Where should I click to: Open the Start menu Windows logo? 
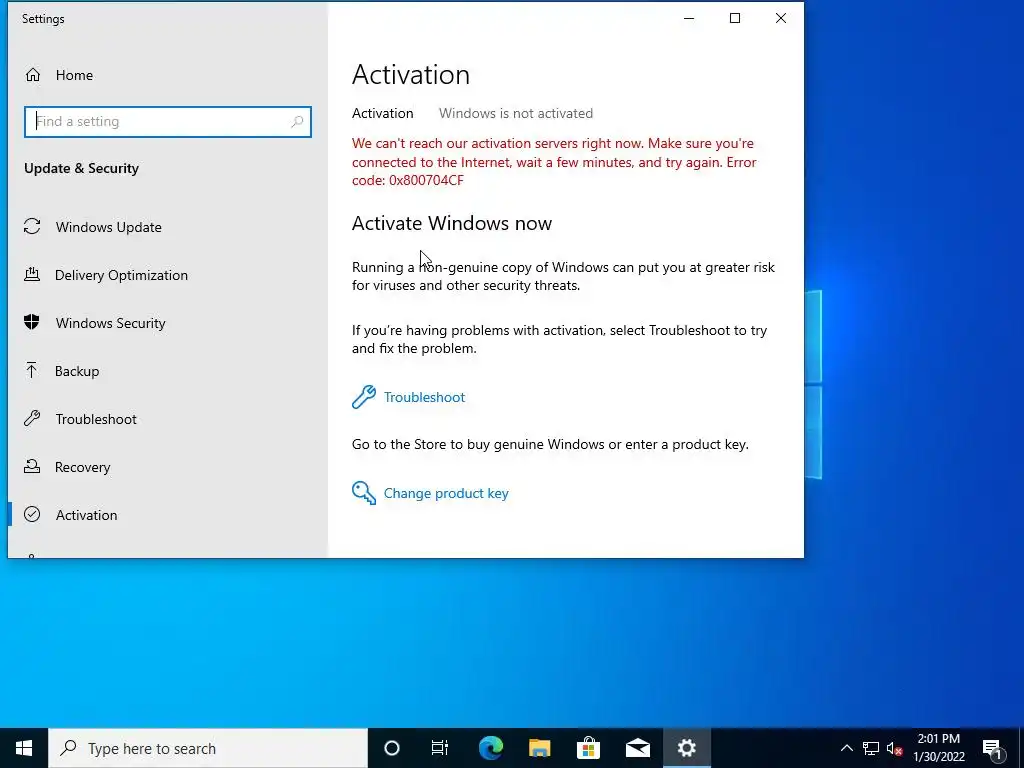pos(24,748)
